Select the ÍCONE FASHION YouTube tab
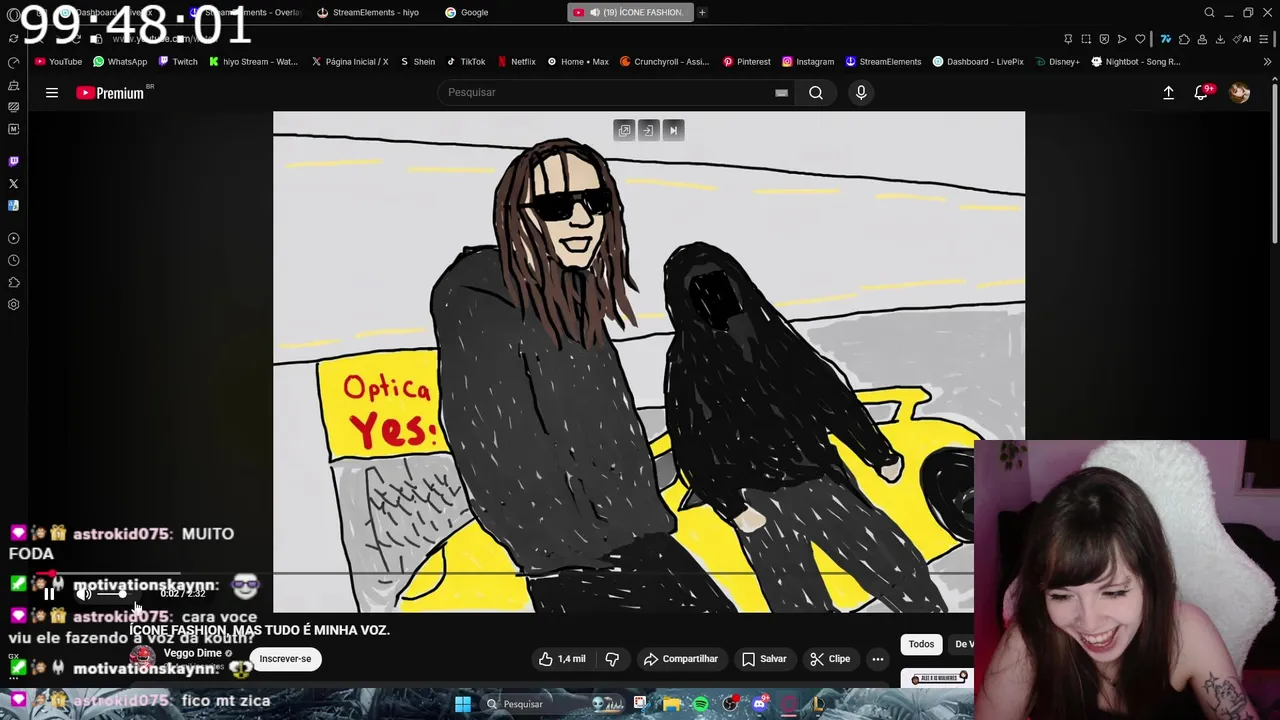 (x=630, y=12)
